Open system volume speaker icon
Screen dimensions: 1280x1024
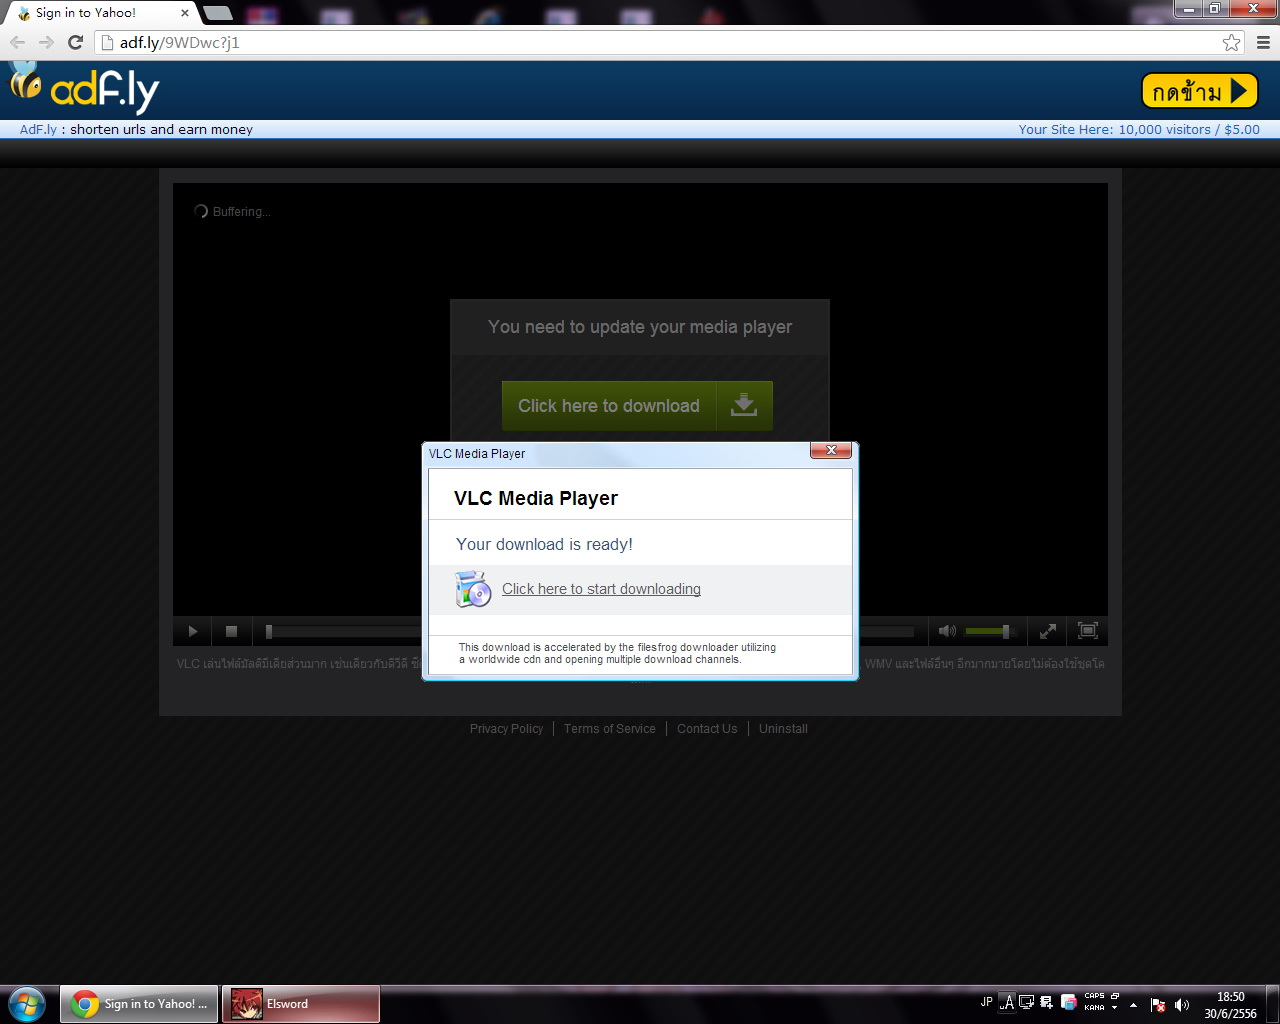click(1182, 1005)
